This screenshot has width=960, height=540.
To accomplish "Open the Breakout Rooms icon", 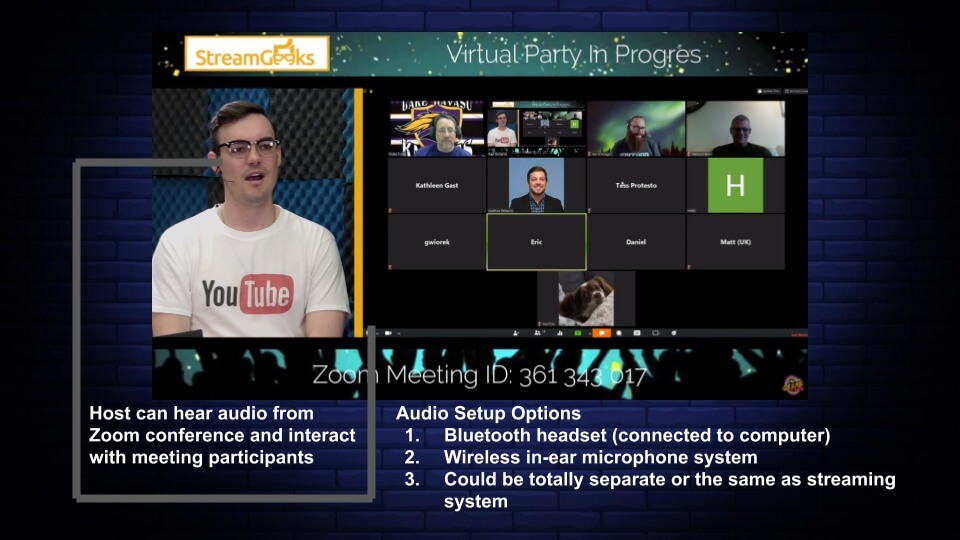I will tap(656, 333).
